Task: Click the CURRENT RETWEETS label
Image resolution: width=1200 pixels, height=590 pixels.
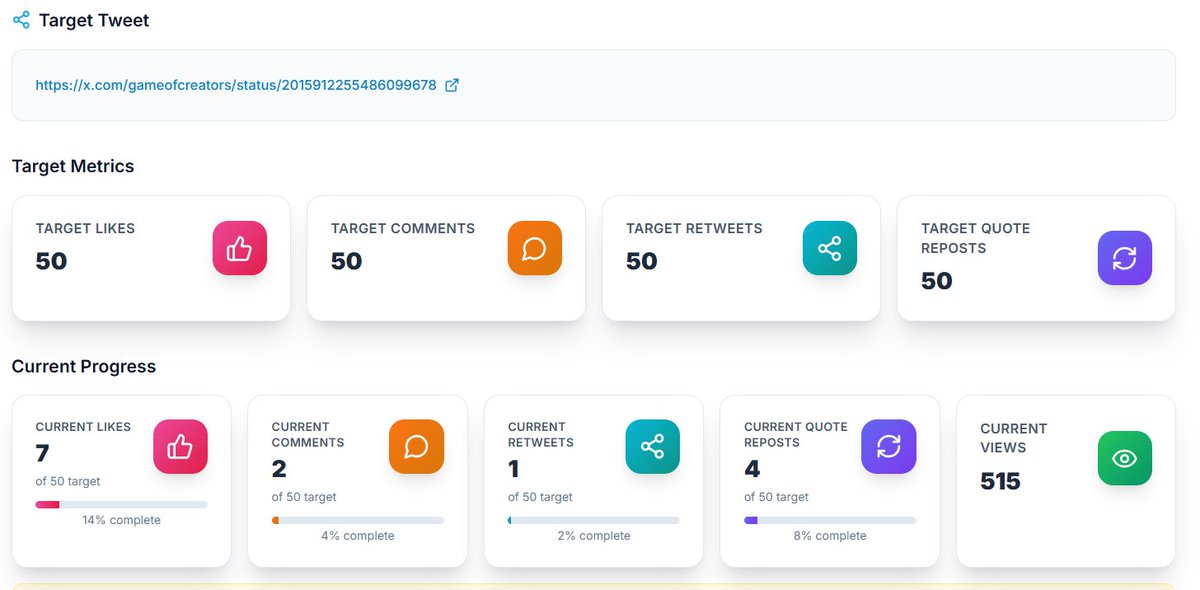Action: pyautogui.click(x=541, y=435)
